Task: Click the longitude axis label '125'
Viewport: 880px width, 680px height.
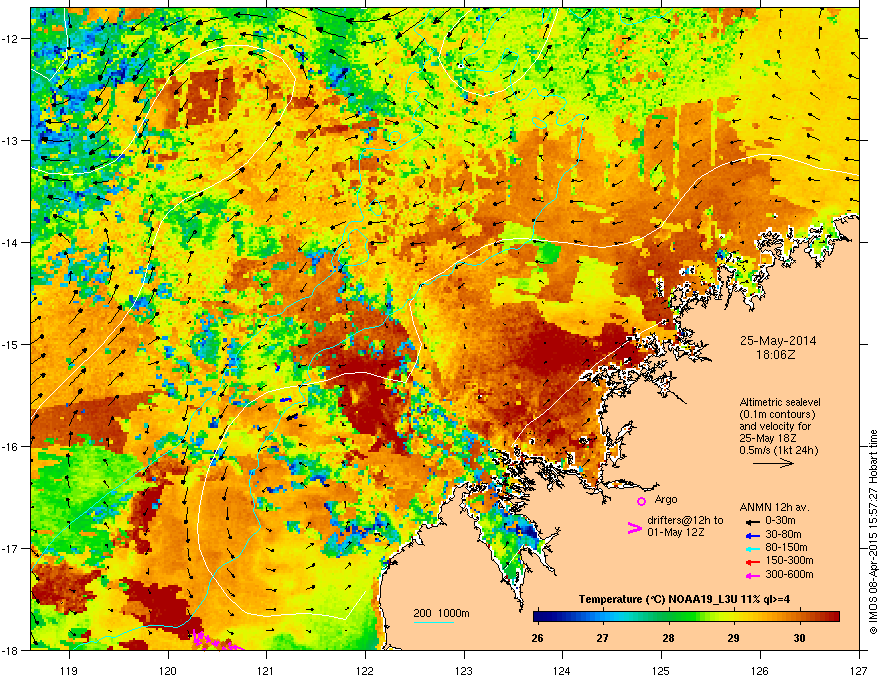Action: point(661,670)
